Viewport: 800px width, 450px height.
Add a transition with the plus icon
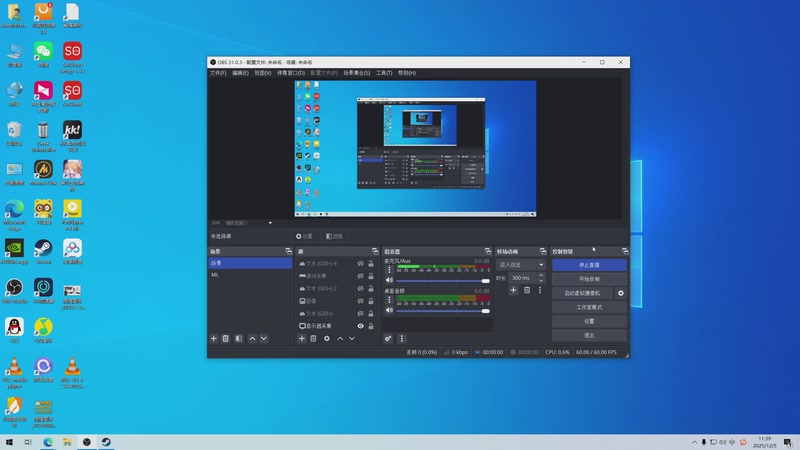point(513,290)
